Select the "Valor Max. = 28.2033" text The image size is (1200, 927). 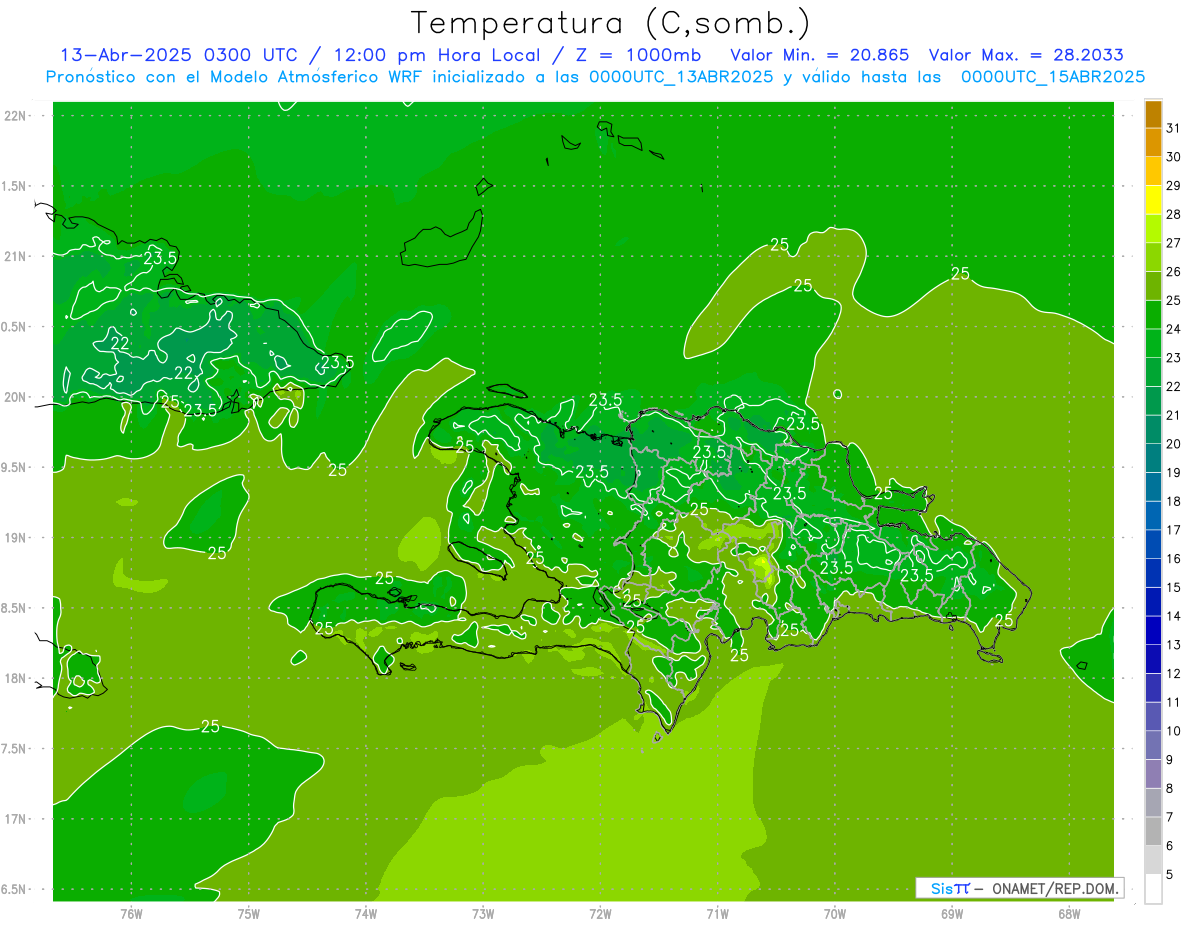point(1026,55)
